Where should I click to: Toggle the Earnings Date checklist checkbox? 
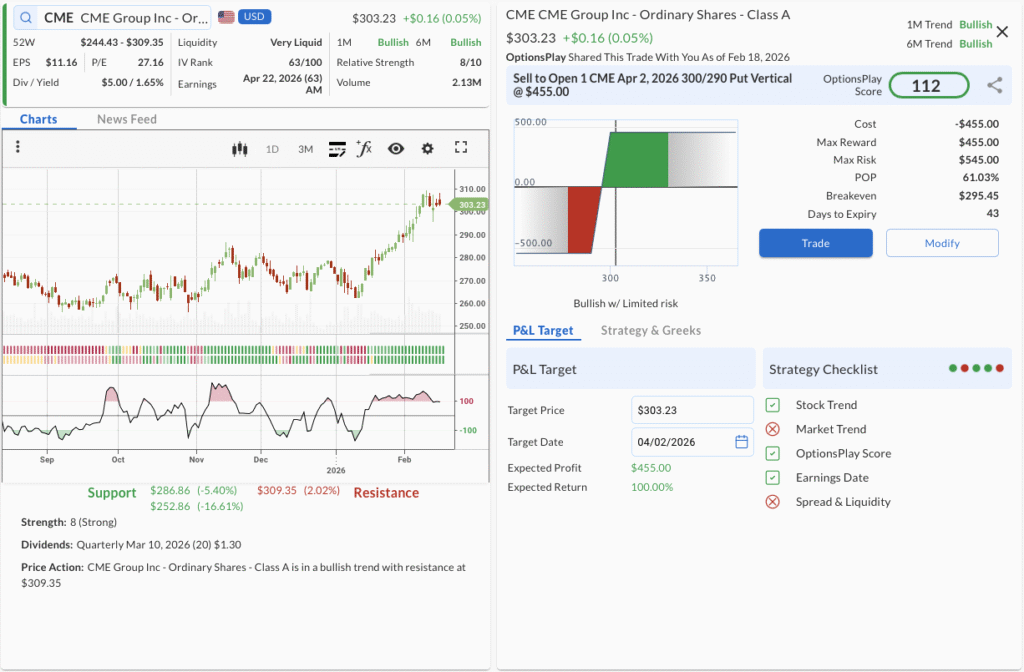(773, 478)
